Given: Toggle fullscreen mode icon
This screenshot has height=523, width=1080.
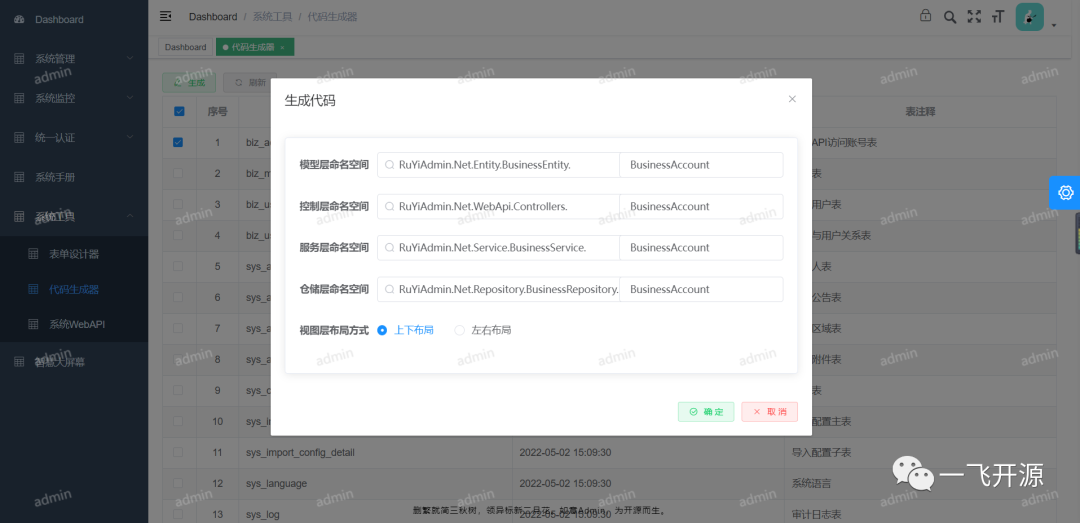Looking at the screenshot, I should [x=974, y=17].
